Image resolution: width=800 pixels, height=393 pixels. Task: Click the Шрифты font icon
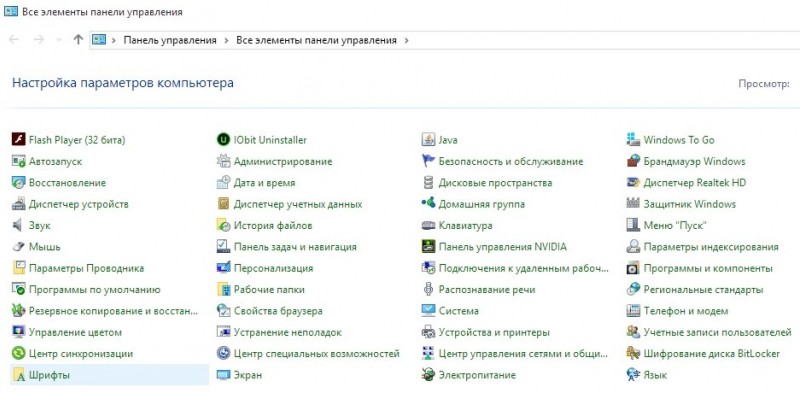click(19, 375)
